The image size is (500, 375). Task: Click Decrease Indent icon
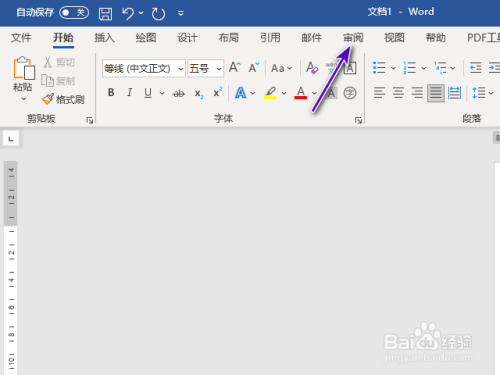click(476, 68)
